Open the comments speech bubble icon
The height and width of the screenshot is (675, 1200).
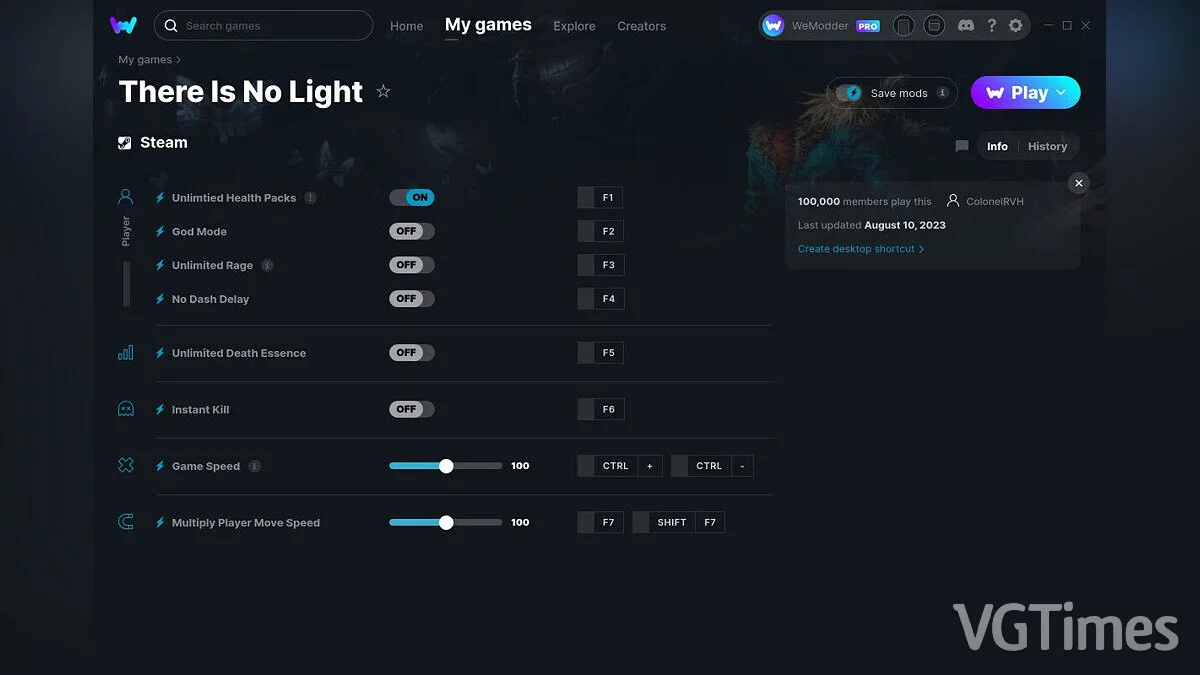962,146
